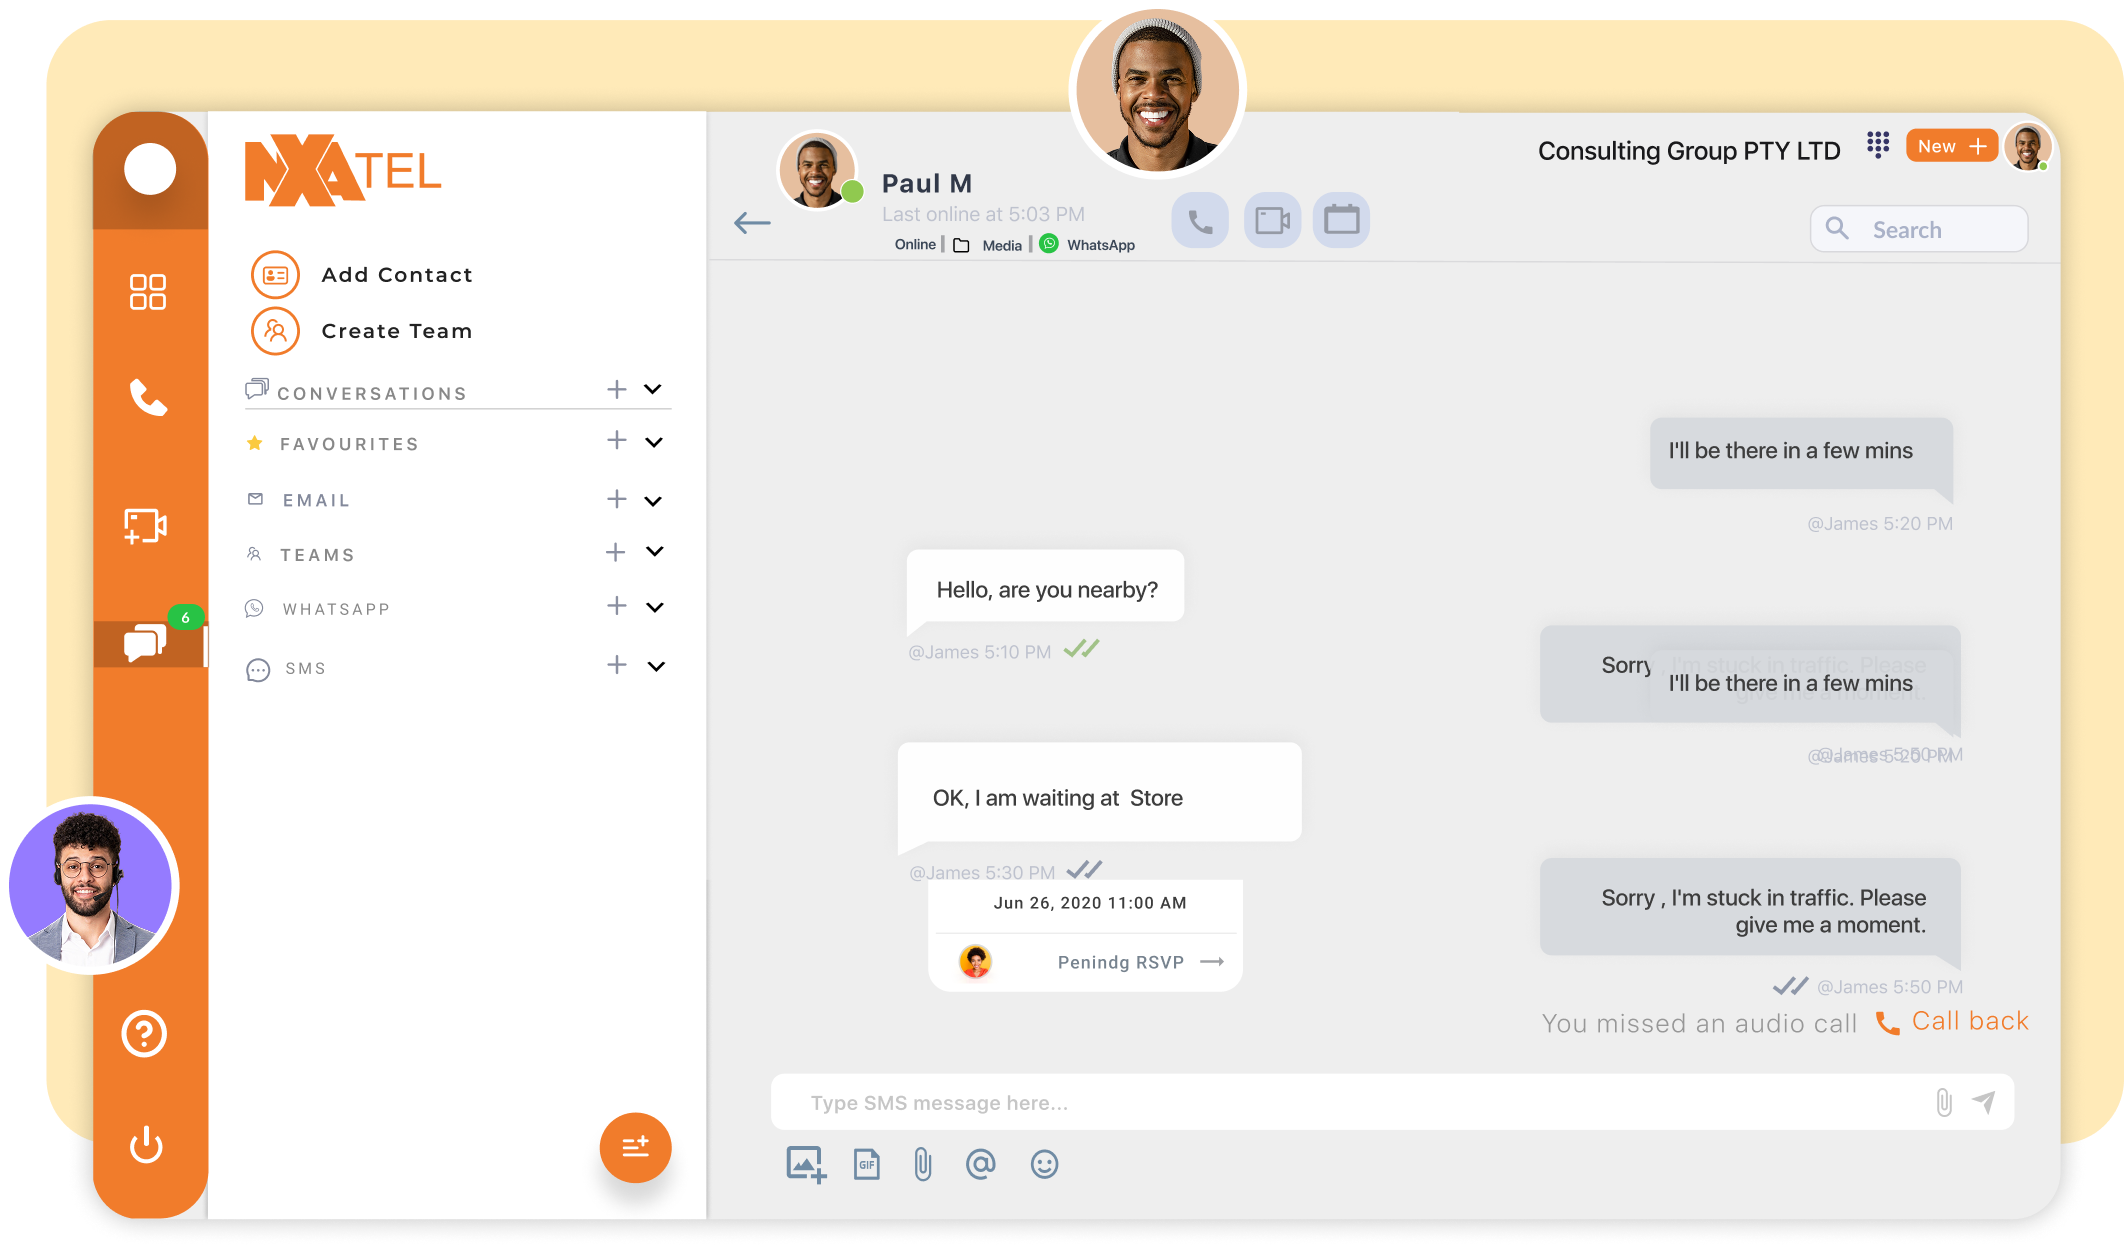
Task: Start video call with Paul M
Action: (1272, 221)
